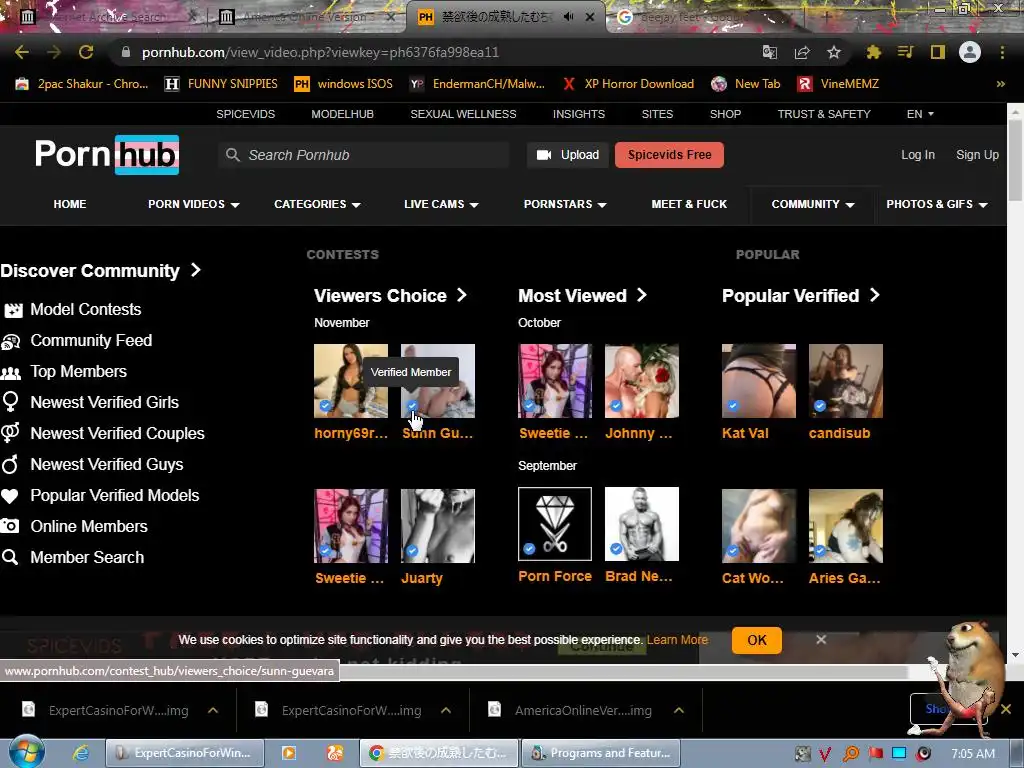This screenshot has width=1024, height=768.
Task: Open the MODELHUB top menu link
Action: pyautogui.click(x=342, y=114)
